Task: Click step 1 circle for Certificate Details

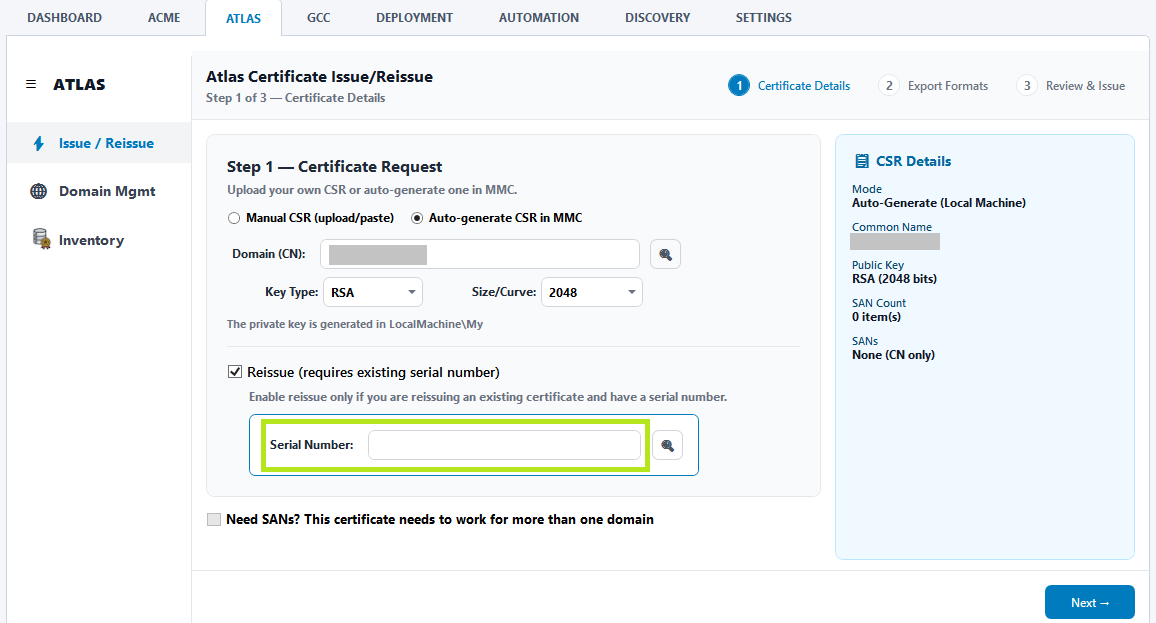Action: point(739,86)
